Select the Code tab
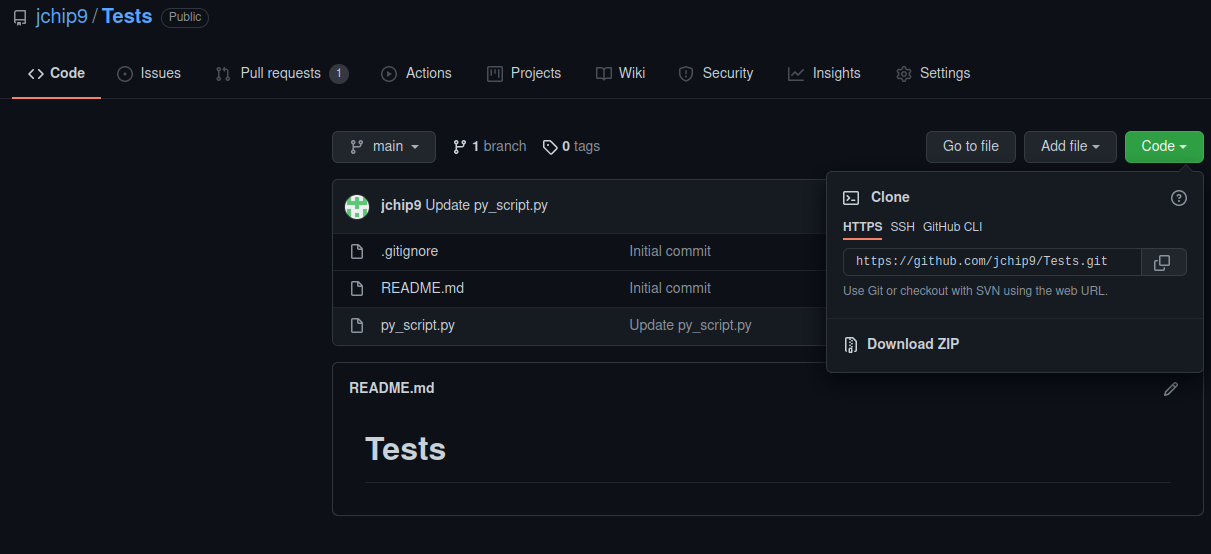Image resolution: width=1211 pixels, height=554 pixels. [56, 73]
